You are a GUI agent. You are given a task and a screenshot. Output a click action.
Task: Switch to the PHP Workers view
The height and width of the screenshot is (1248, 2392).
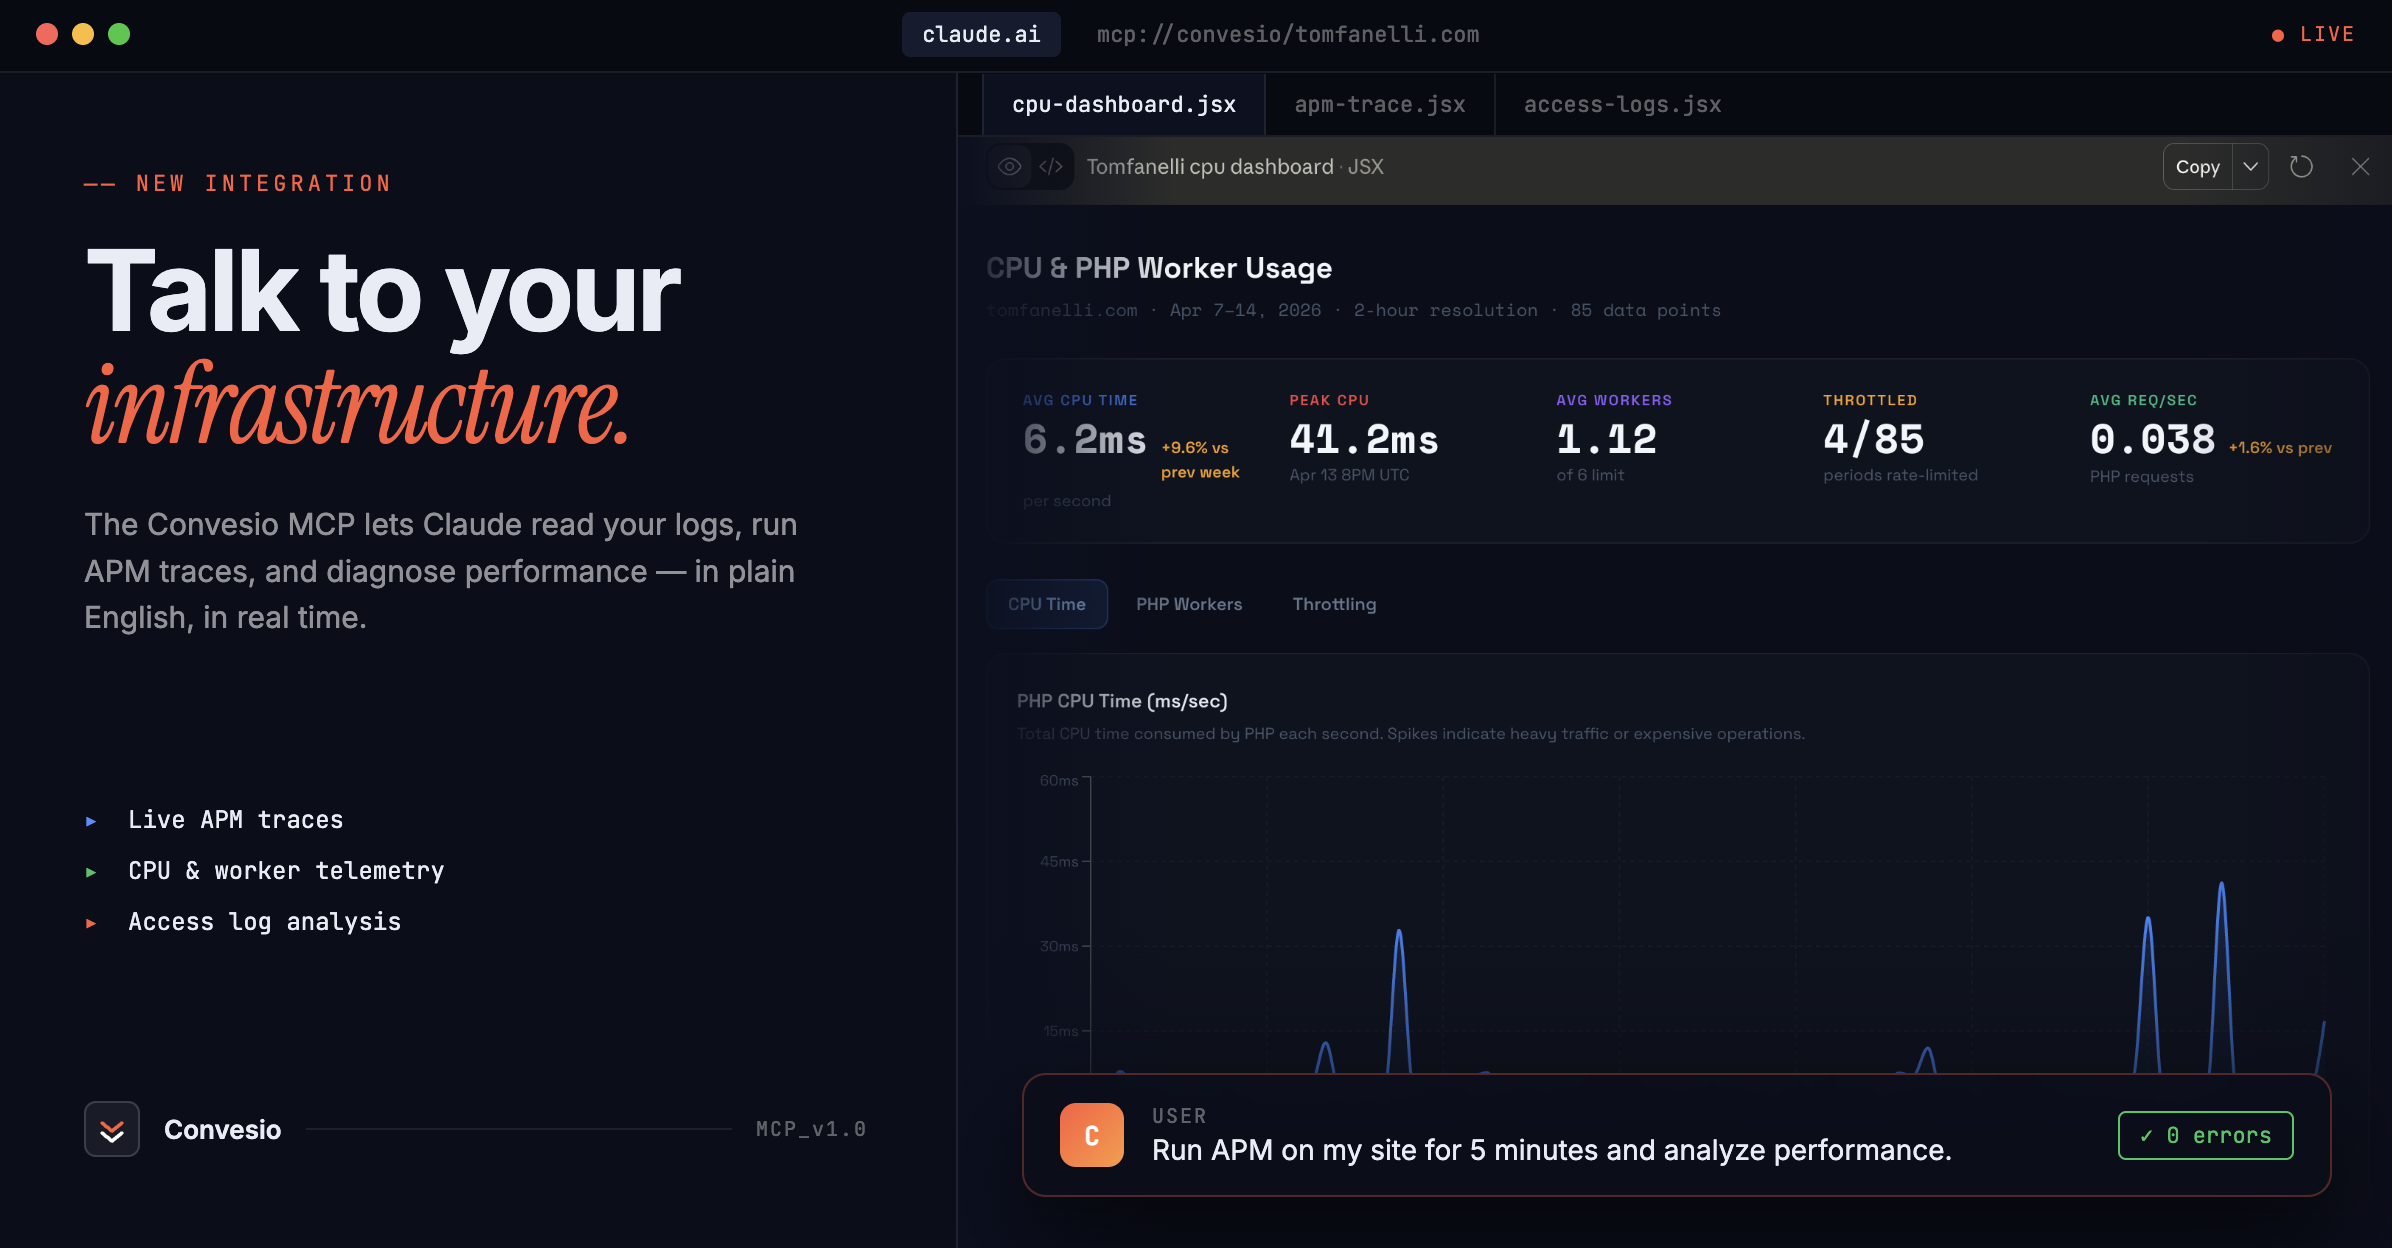1188,604
